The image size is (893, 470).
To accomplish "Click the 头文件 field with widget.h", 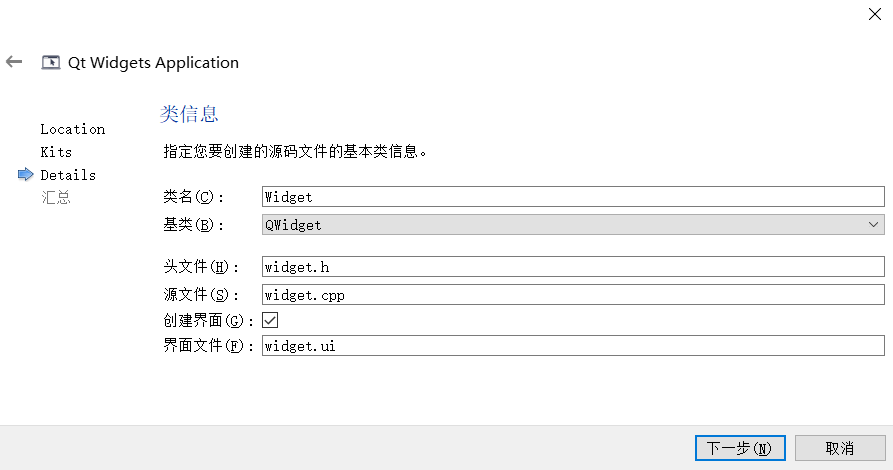I will point(572,267).
